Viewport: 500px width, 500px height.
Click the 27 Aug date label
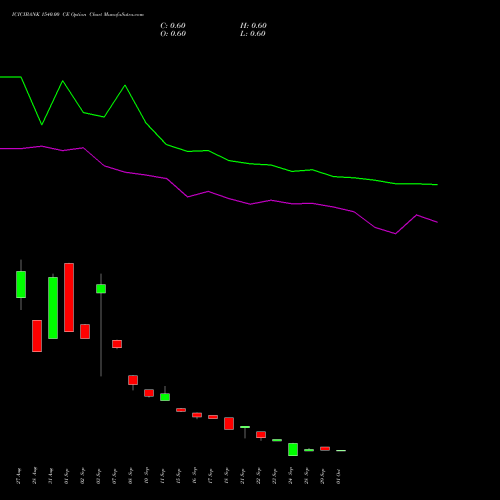tap(19, 476)
